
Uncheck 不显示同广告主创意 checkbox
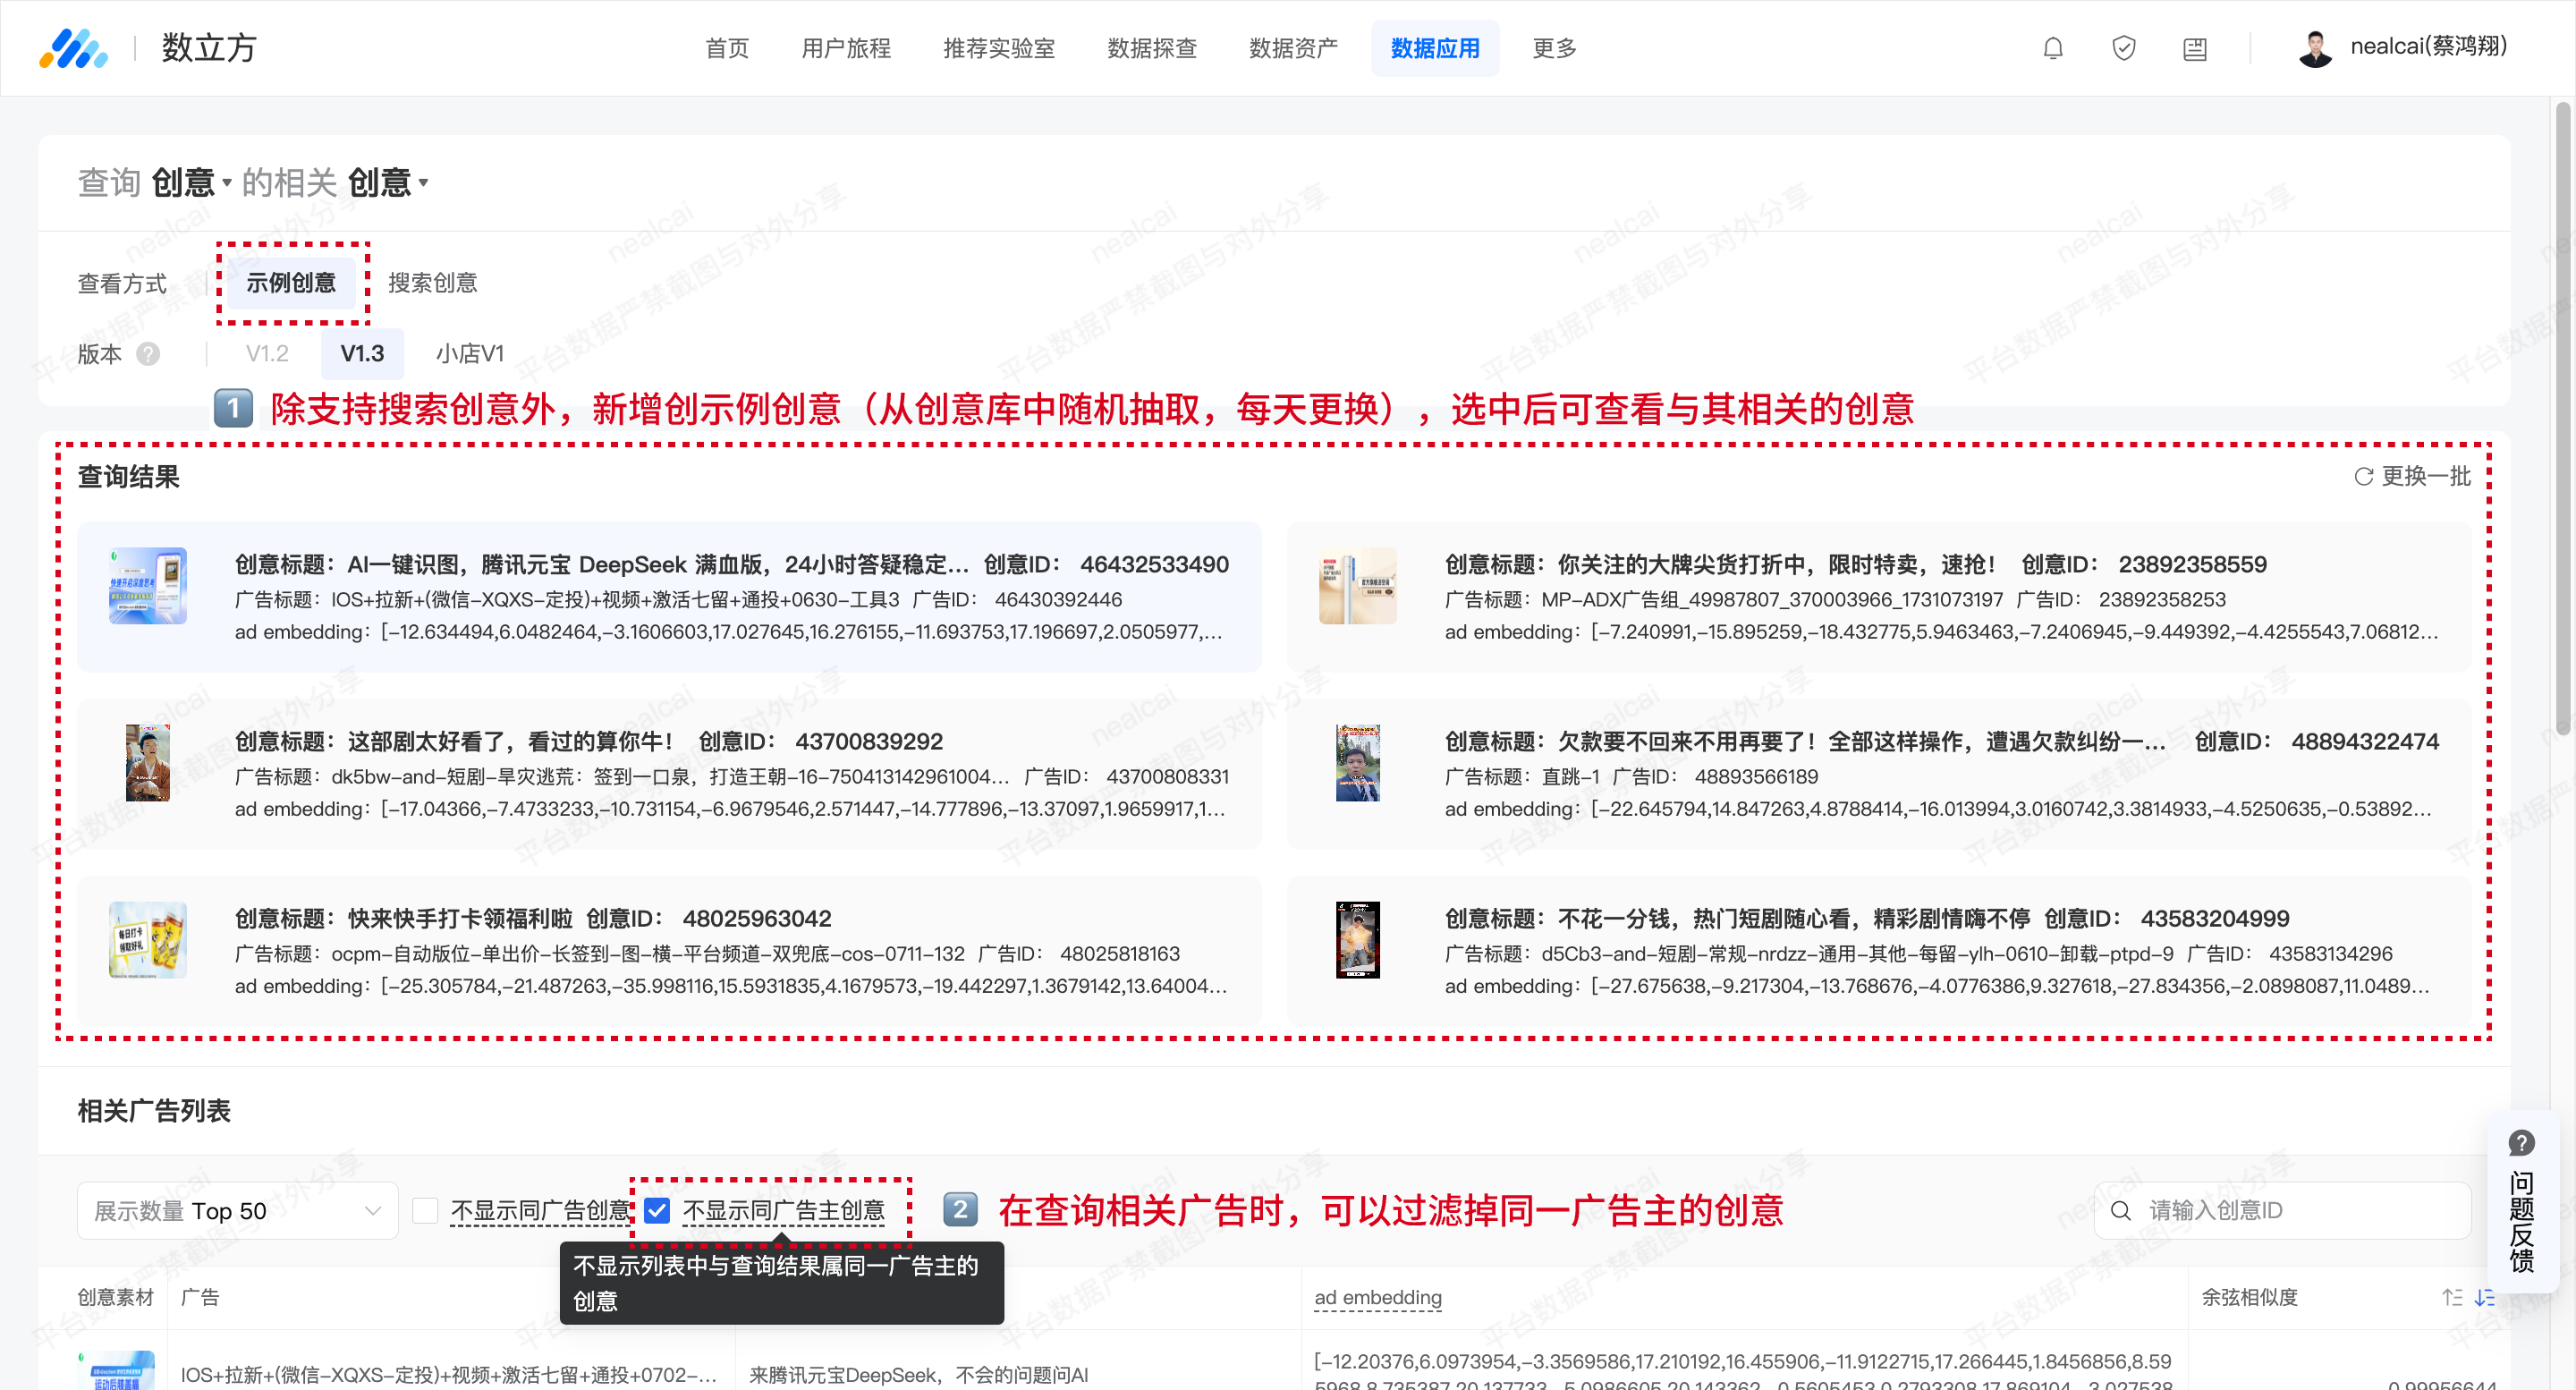(657, 1211)
